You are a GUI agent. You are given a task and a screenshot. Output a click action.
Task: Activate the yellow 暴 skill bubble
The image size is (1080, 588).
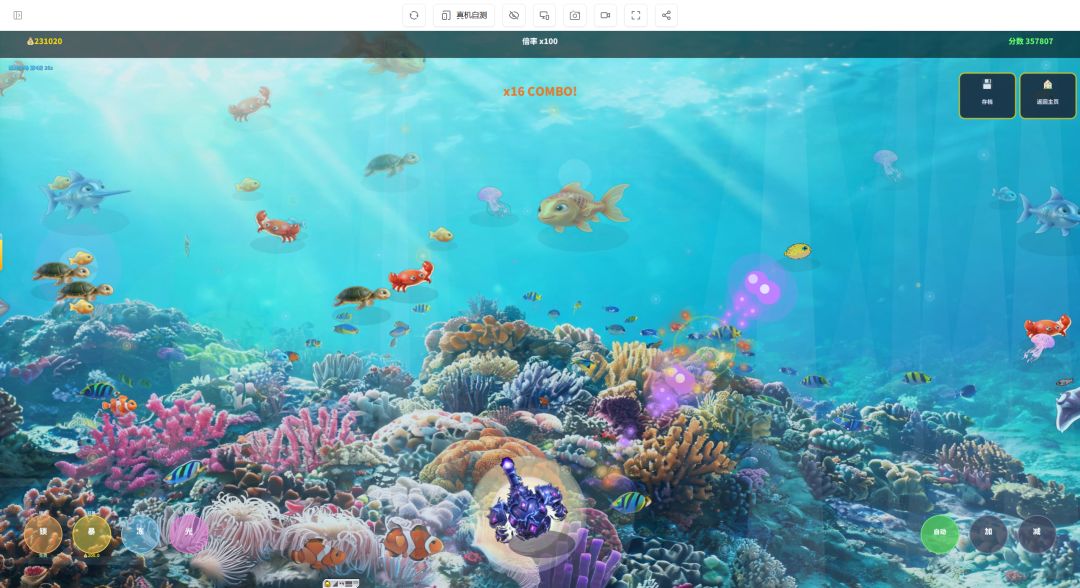[92, 533]
